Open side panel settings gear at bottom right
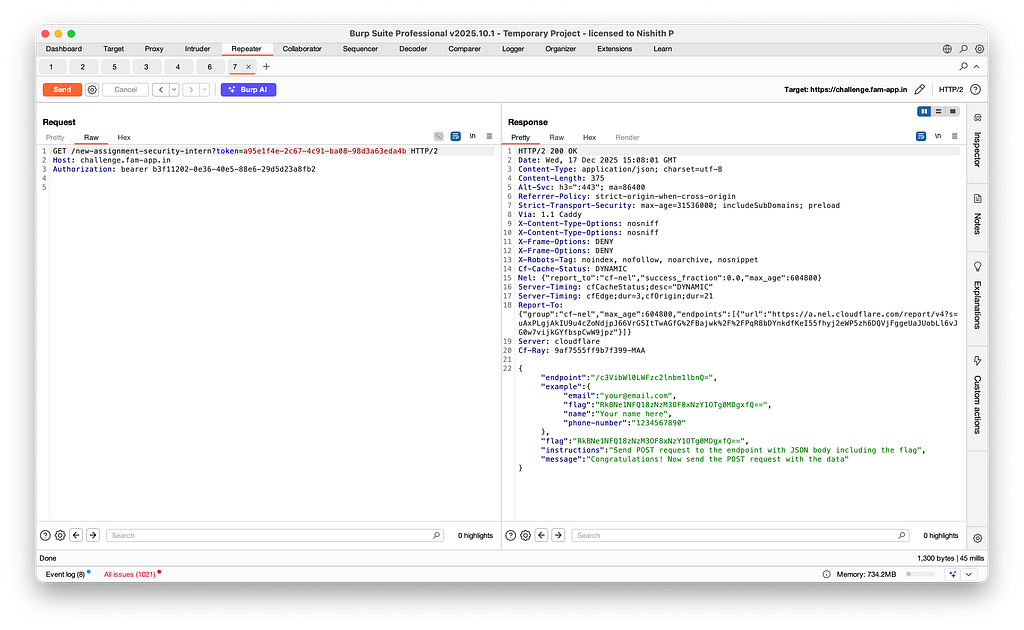 978,539
